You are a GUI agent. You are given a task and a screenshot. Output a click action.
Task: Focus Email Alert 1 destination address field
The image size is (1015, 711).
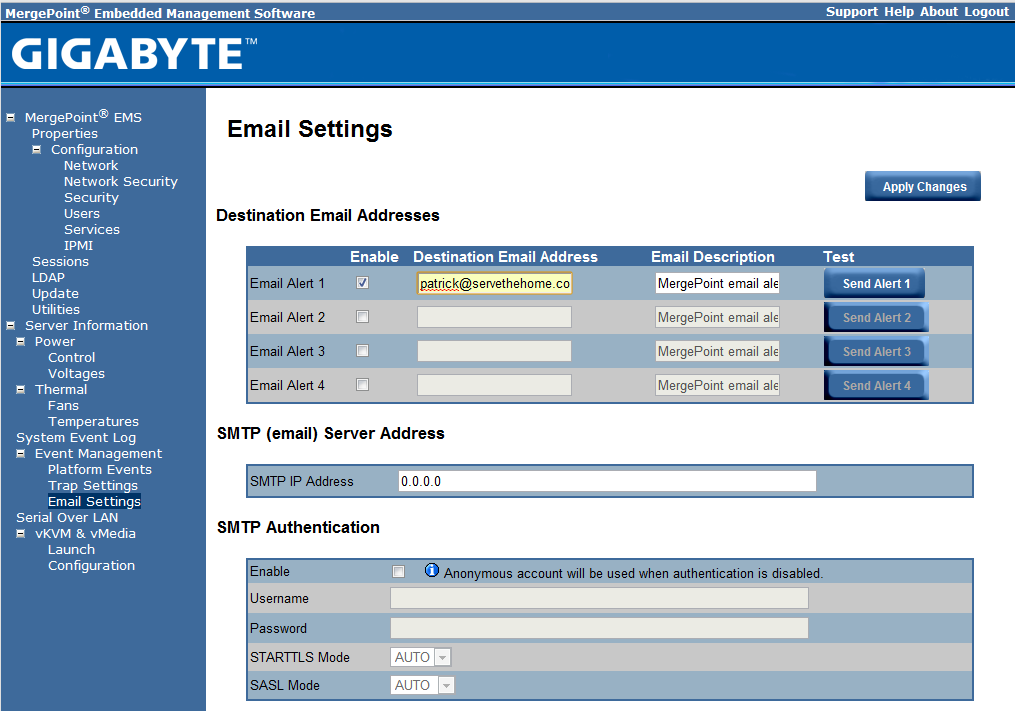[495, 283]
